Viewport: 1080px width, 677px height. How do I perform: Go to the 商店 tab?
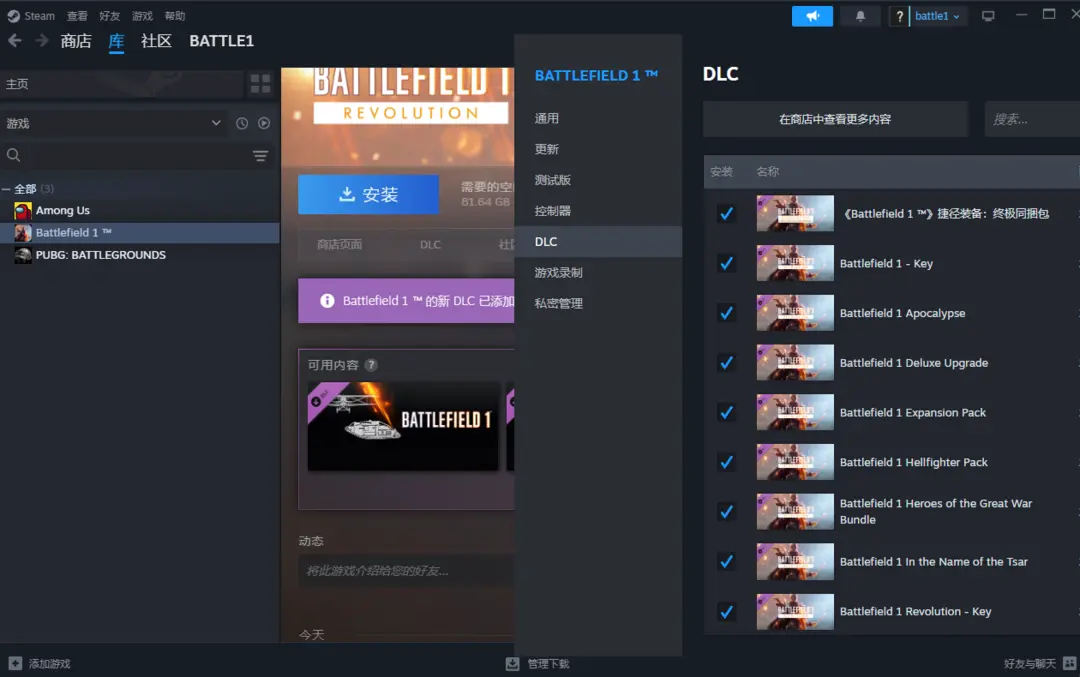pyautogui.click(x=76, y=41)
